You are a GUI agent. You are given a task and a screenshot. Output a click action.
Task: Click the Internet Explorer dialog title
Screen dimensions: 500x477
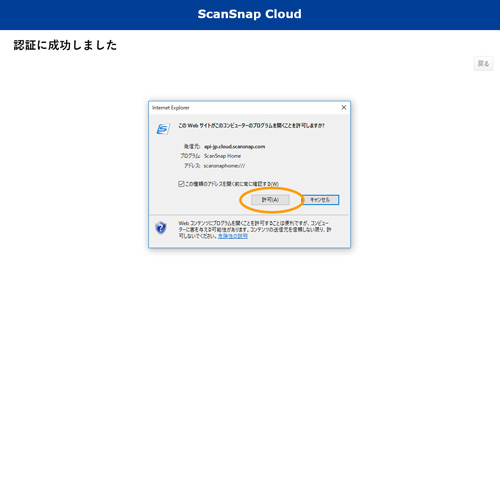point(171,108)
